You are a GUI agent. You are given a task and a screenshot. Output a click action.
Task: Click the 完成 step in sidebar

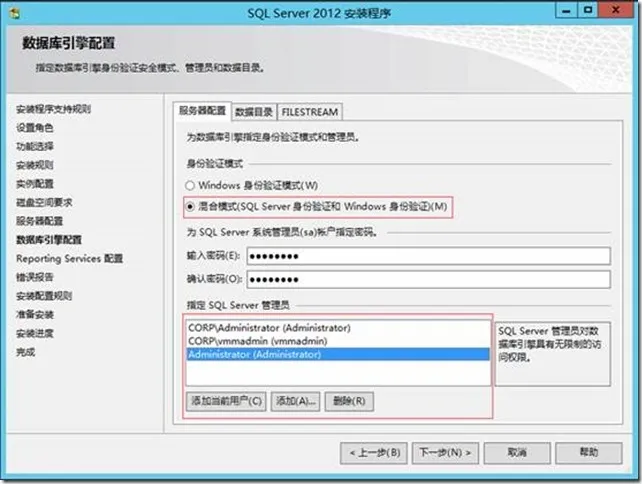coord(25,352)
